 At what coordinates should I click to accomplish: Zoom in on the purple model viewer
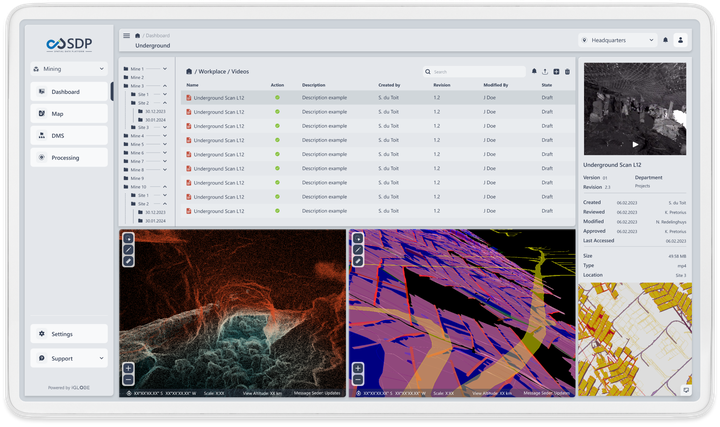358,368
